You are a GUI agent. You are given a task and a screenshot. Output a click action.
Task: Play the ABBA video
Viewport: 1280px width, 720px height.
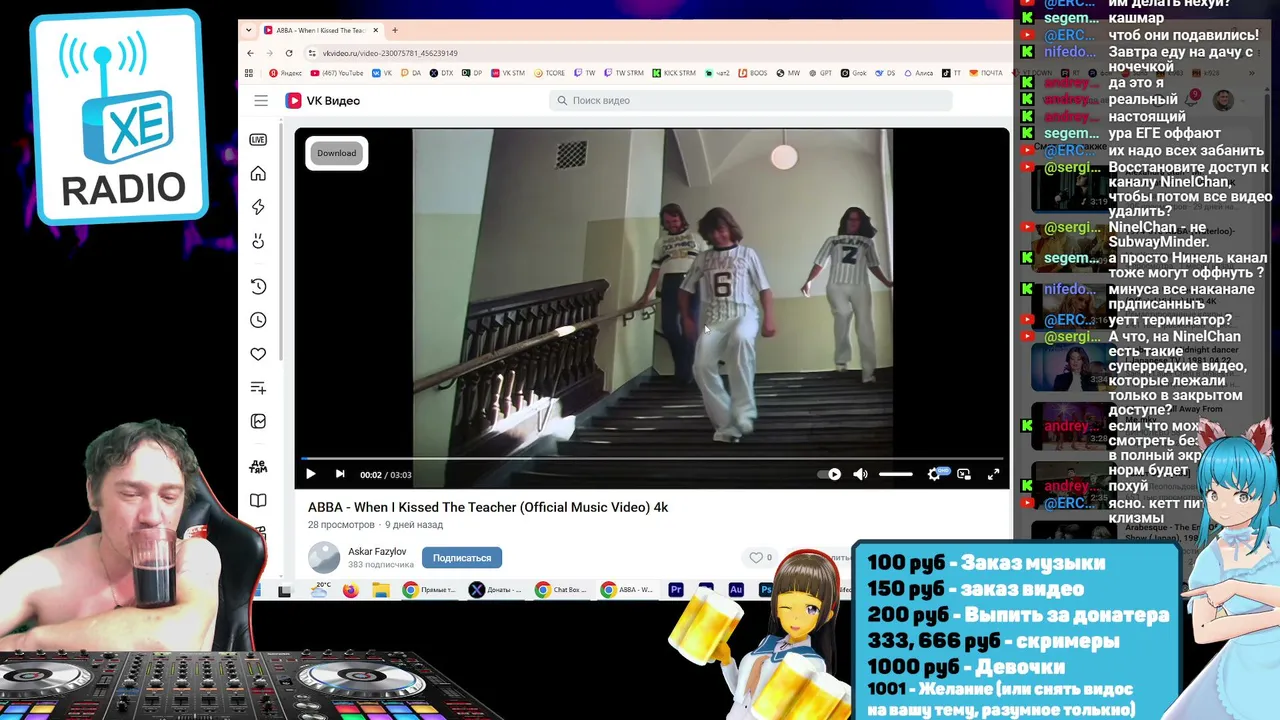[x=310, y=474]
